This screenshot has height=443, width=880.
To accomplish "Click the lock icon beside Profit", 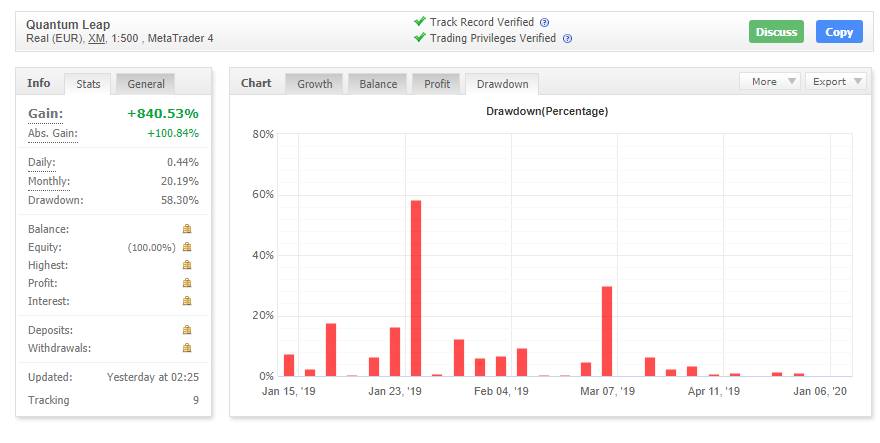I will tap(187, 283).
